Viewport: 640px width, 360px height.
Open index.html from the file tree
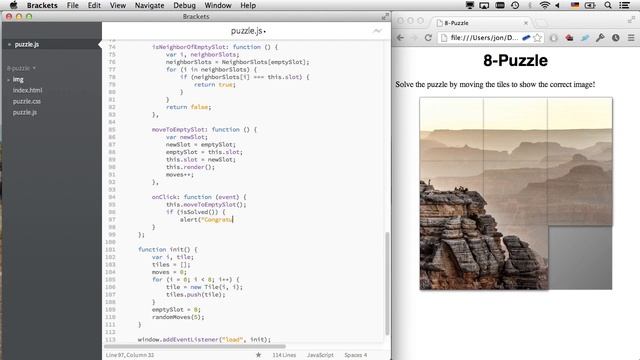[x=27, y=90]
